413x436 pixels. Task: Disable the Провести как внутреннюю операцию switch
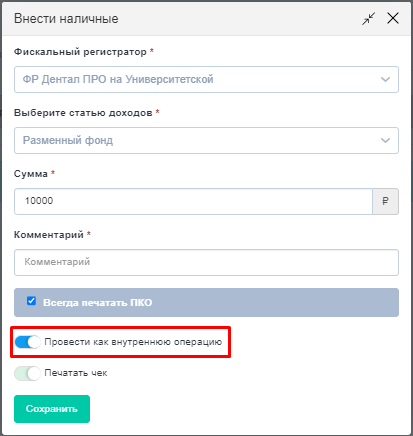coord(27,342)
